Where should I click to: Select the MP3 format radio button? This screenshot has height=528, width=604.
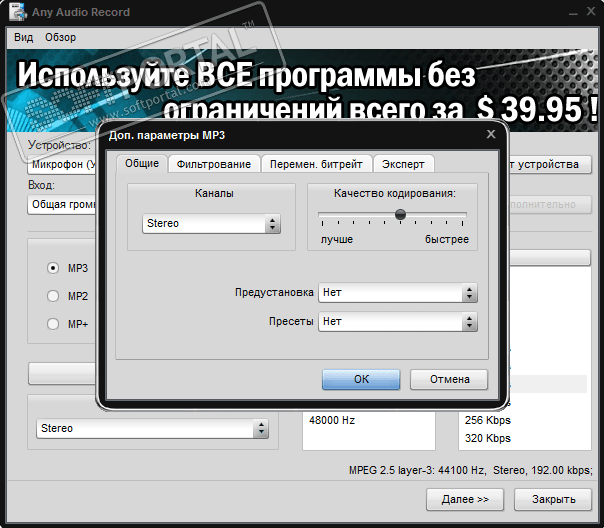point(53,268)
